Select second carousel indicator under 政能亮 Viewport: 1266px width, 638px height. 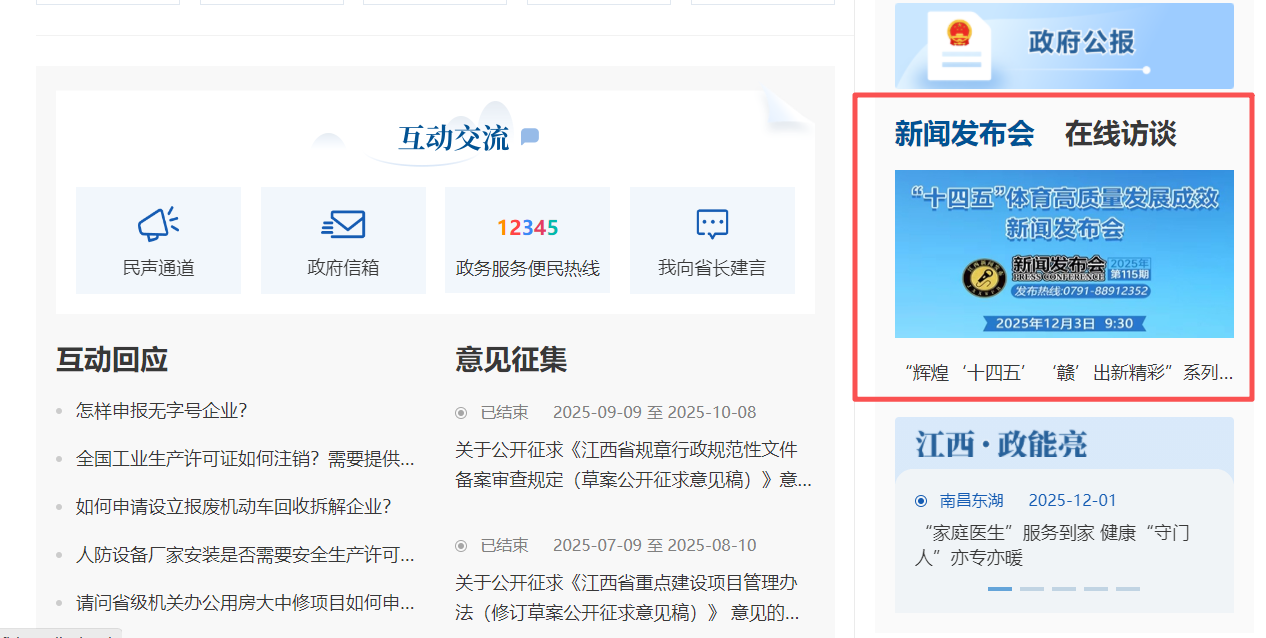[x=1032, y=589]
